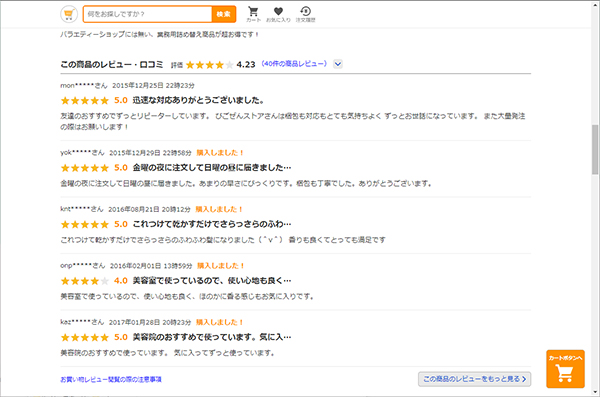Click date 2016年08月21日 20時12分

pos(149,209)
